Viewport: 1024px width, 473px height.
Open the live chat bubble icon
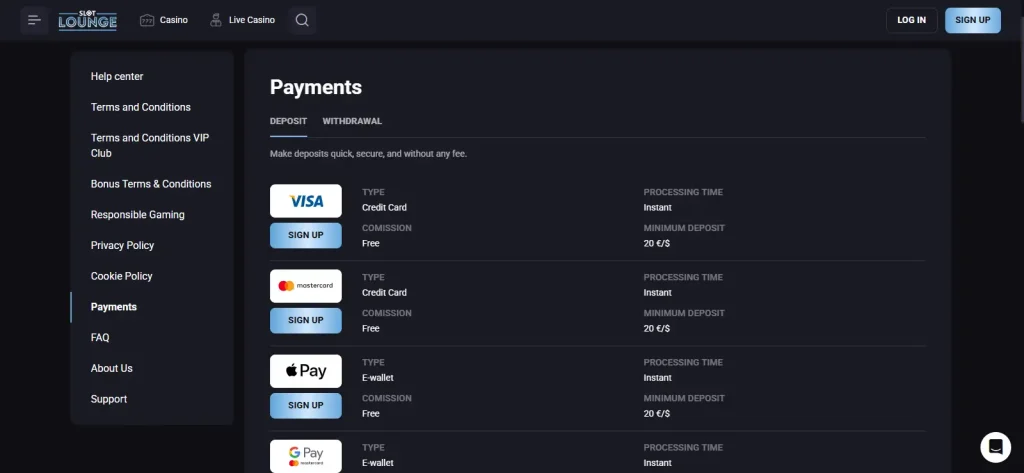[995, 447]
